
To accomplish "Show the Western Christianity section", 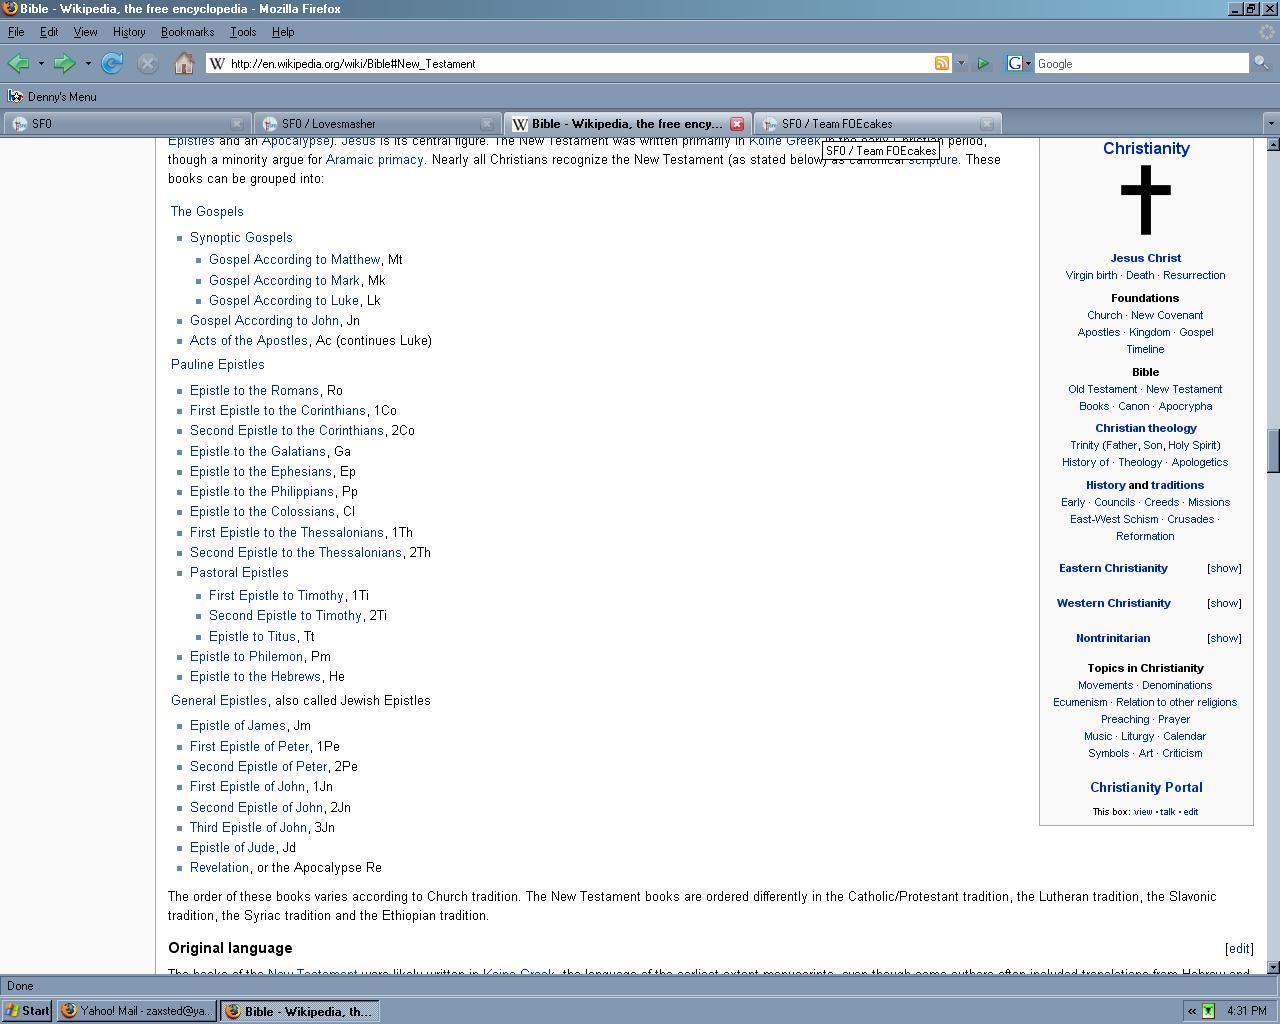I will point(1224,603).
